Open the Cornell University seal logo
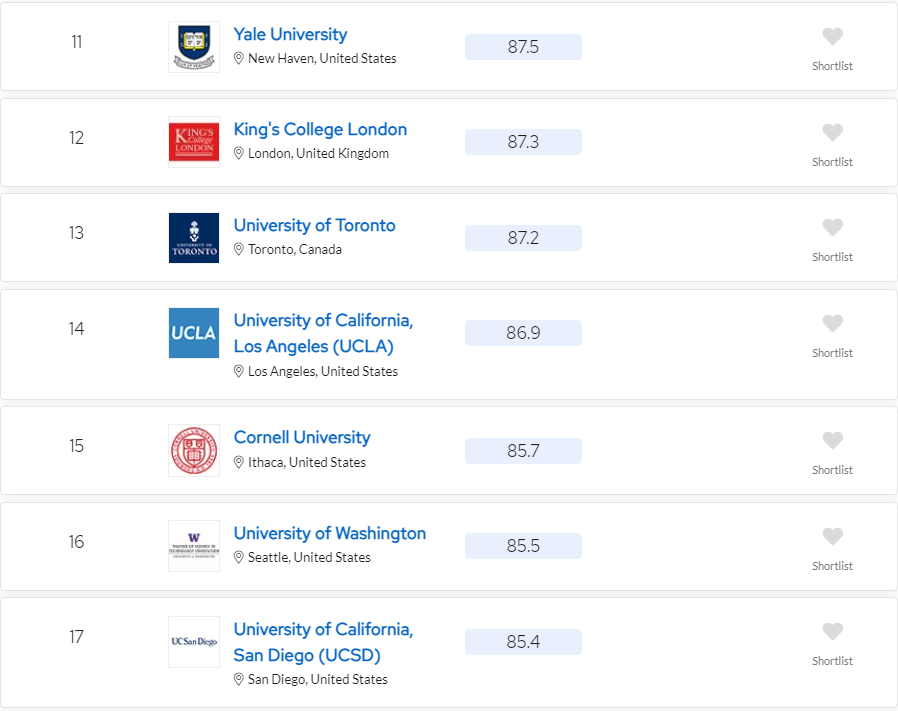Screen dimensions: 898x711 point(194,450)
